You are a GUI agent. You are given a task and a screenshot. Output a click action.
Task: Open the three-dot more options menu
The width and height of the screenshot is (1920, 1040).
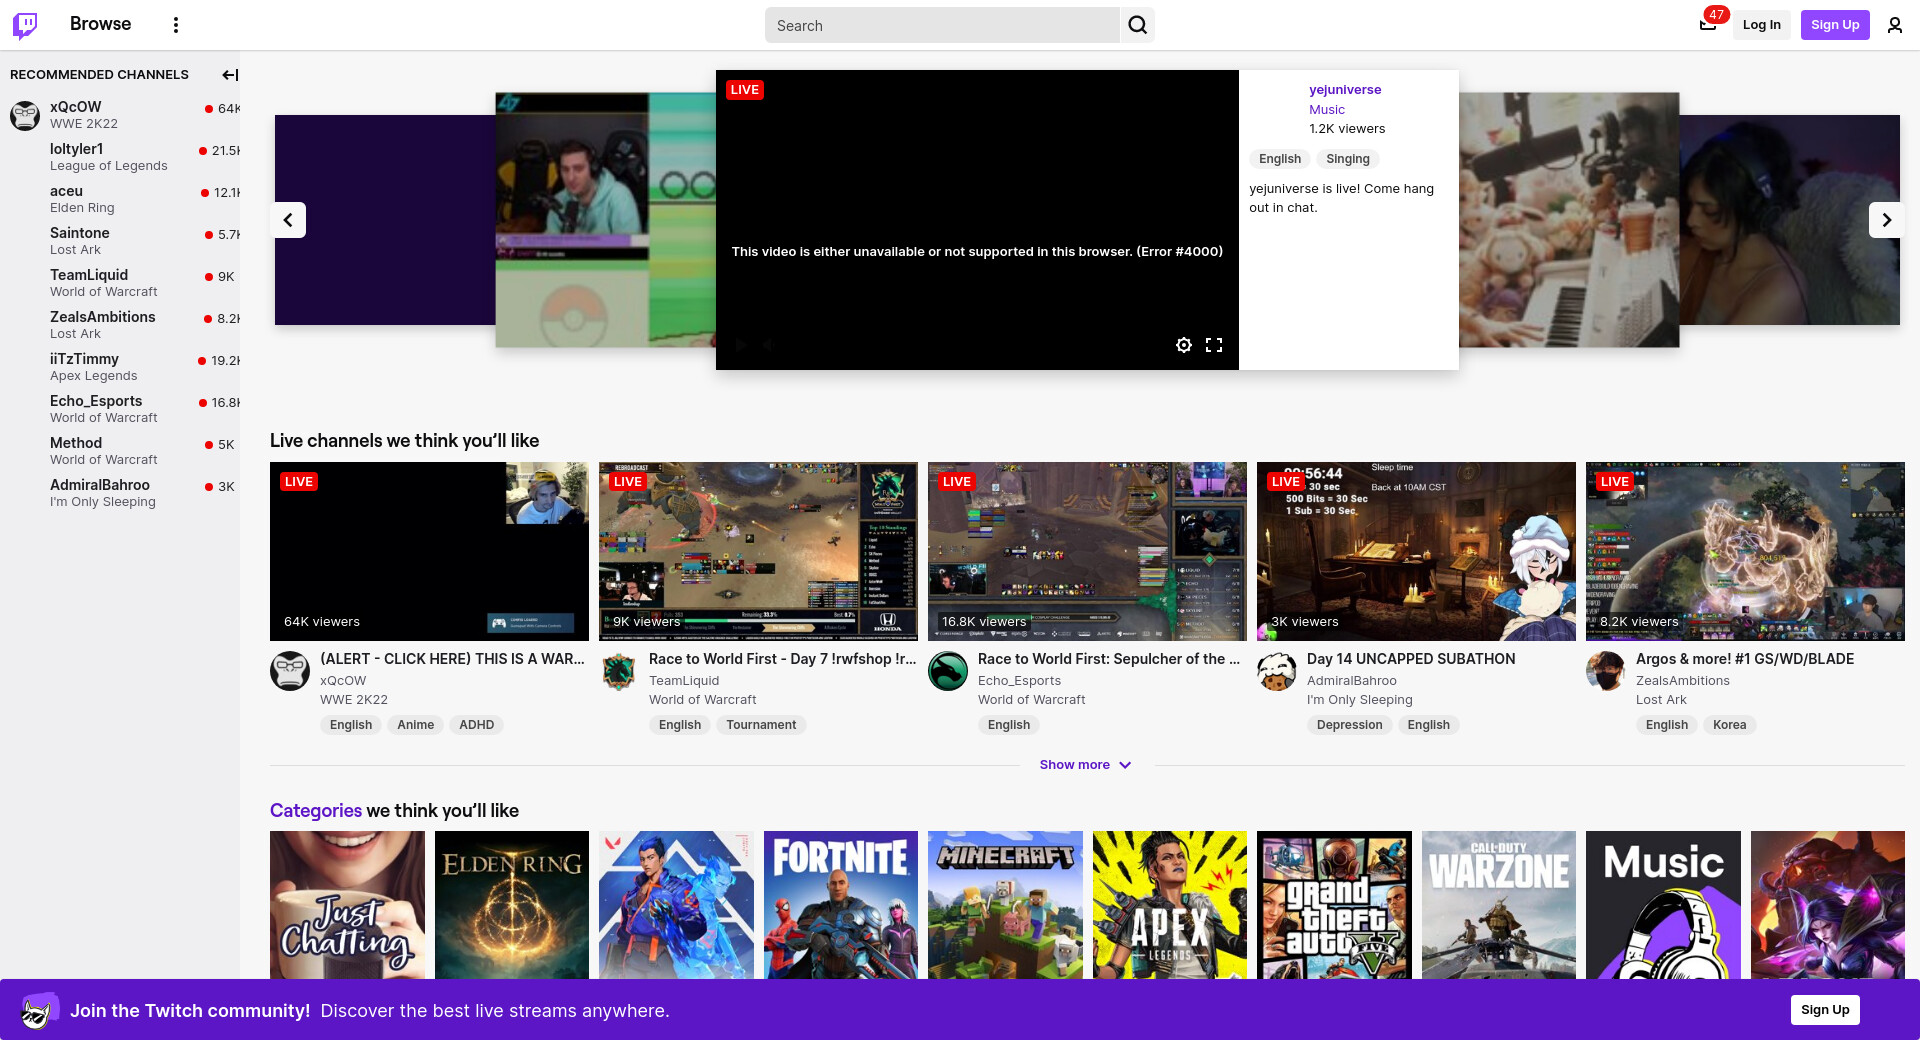[176, 25]
